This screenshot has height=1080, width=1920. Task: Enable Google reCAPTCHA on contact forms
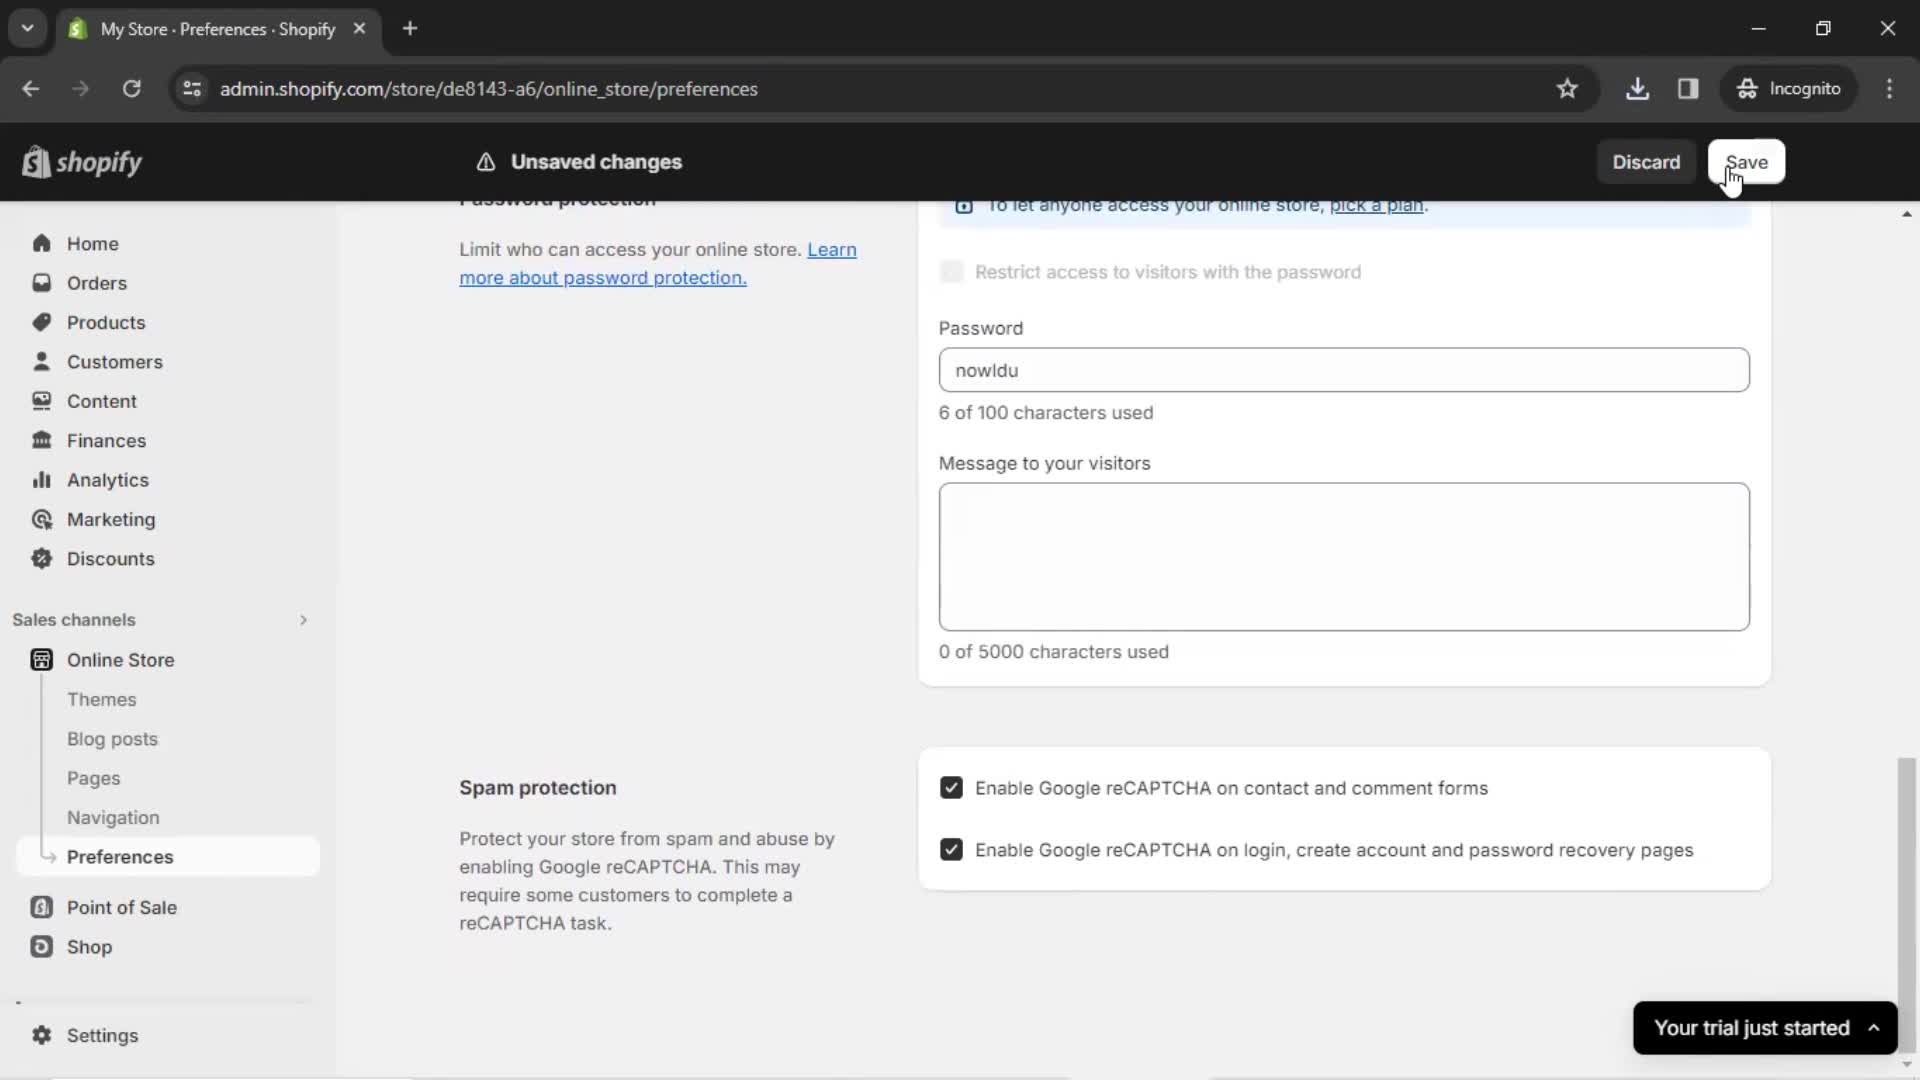pos(951,787)
